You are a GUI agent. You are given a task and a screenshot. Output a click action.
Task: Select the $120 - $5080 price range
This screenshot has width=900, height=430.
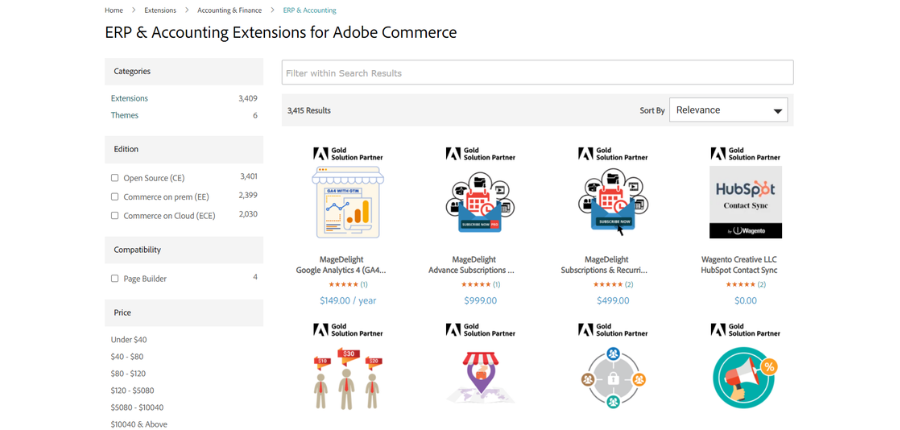132,390
